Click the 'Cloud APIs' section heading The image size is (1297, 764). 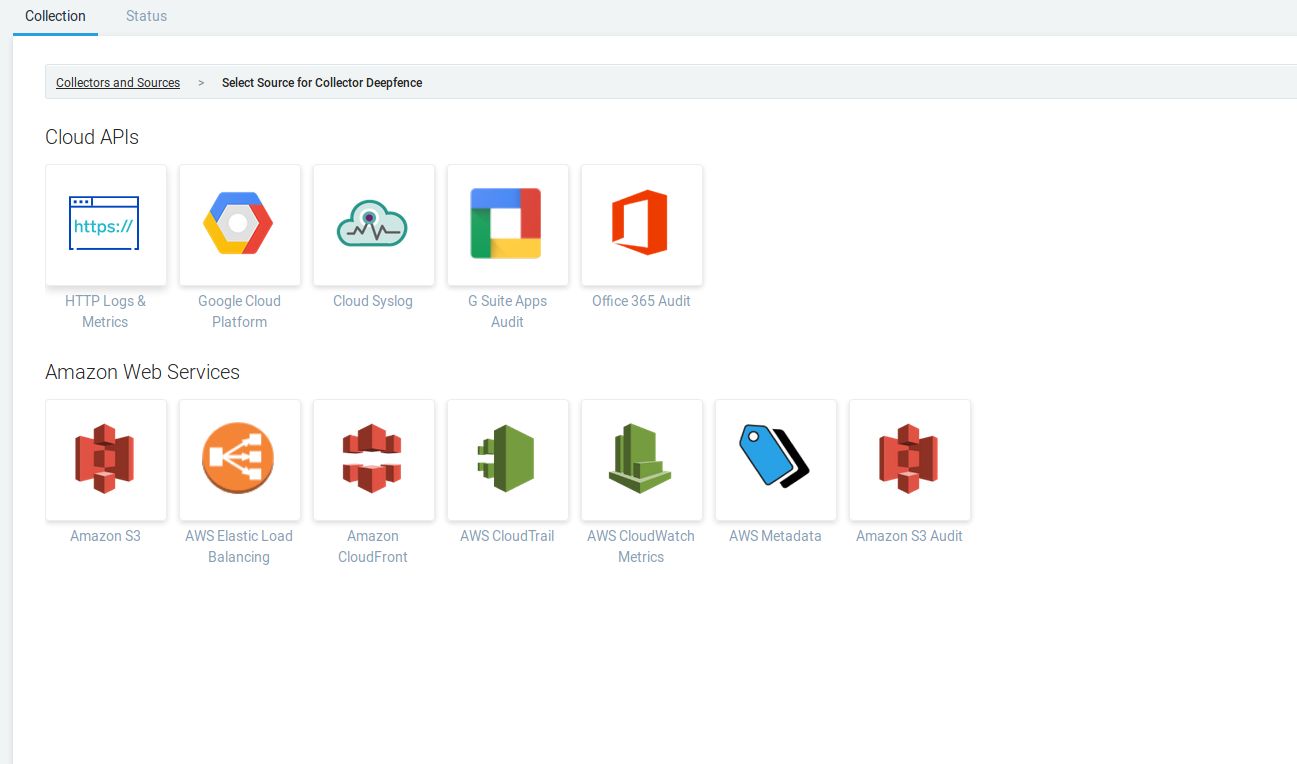(92, 137)
